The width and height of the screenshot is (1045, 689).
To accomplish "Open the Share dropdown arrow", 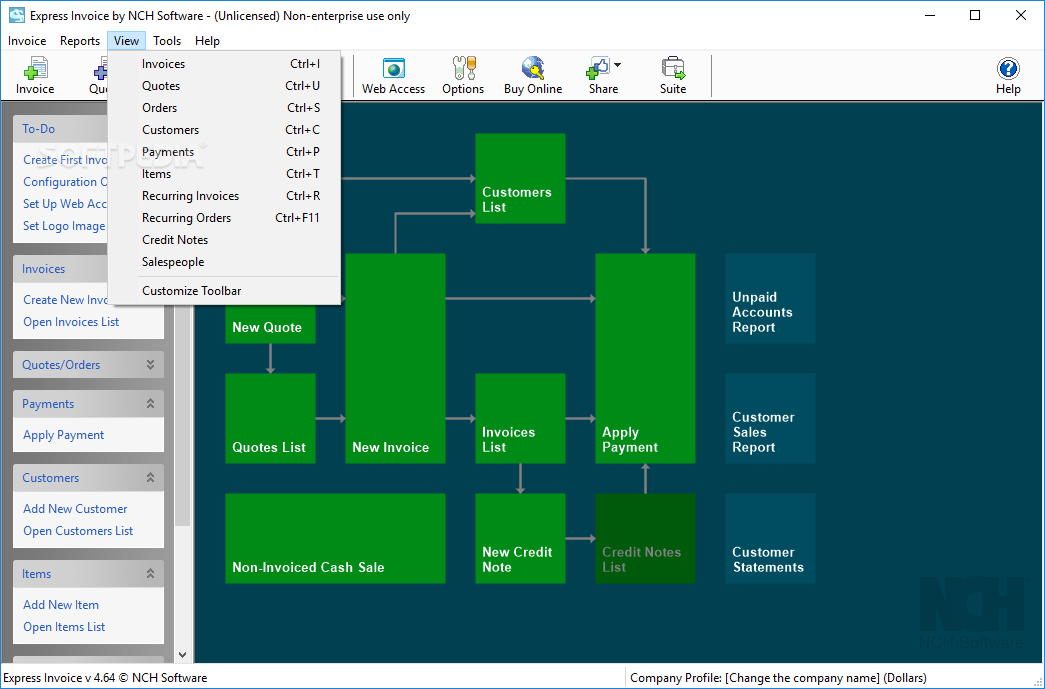I will tap(617, 65).
